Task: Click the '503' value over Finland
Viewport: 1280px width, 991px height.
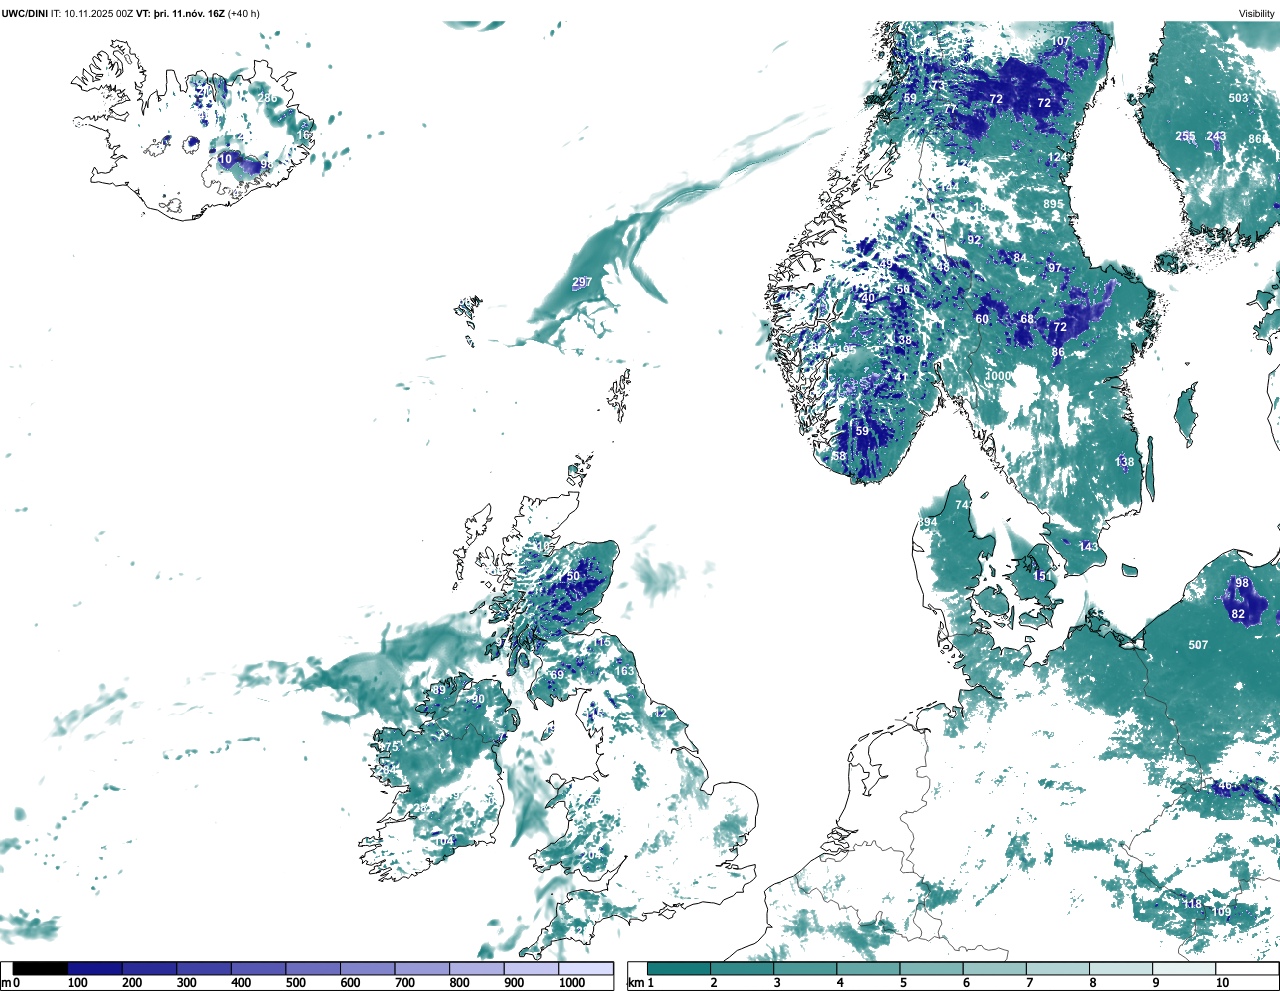Action: [x=1238, y=98]
